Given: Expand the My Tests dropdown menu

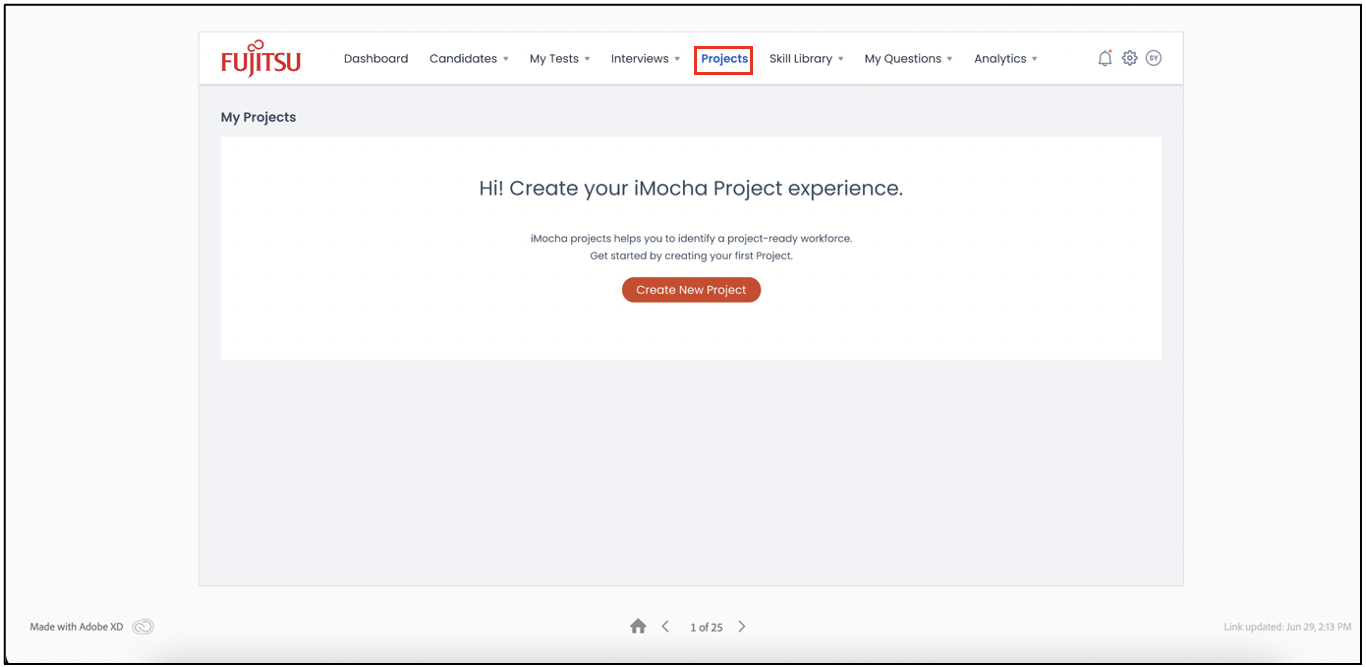Looking at the screenshot, I should [x=560, y=59].
